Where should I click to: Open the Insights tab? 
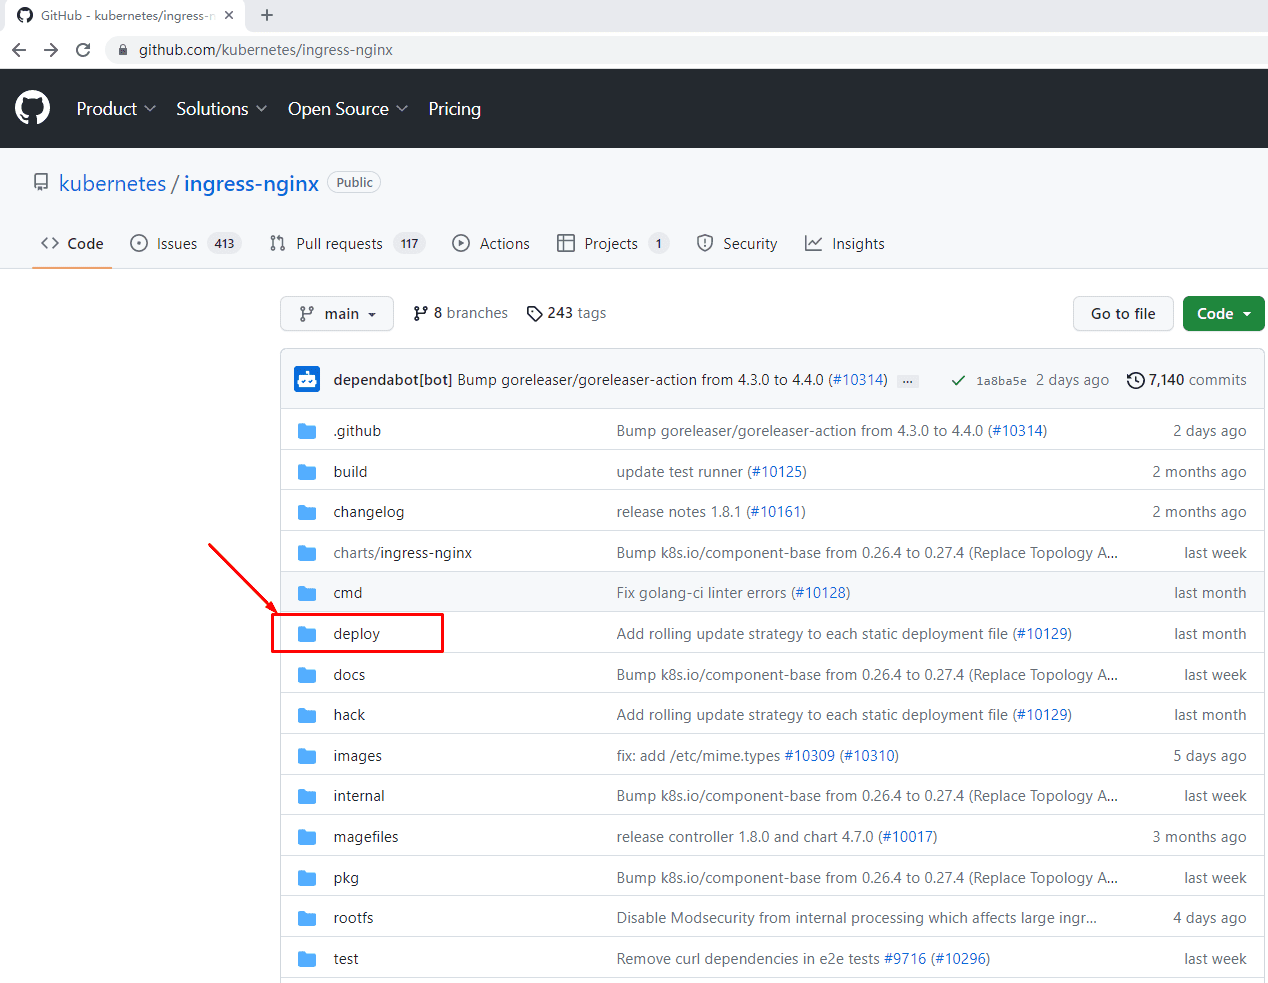[x=845, y=244]
